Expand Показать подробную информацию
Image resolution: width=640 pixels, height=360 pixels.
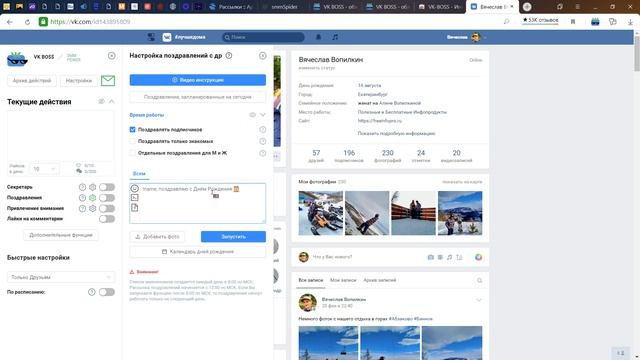396,133
